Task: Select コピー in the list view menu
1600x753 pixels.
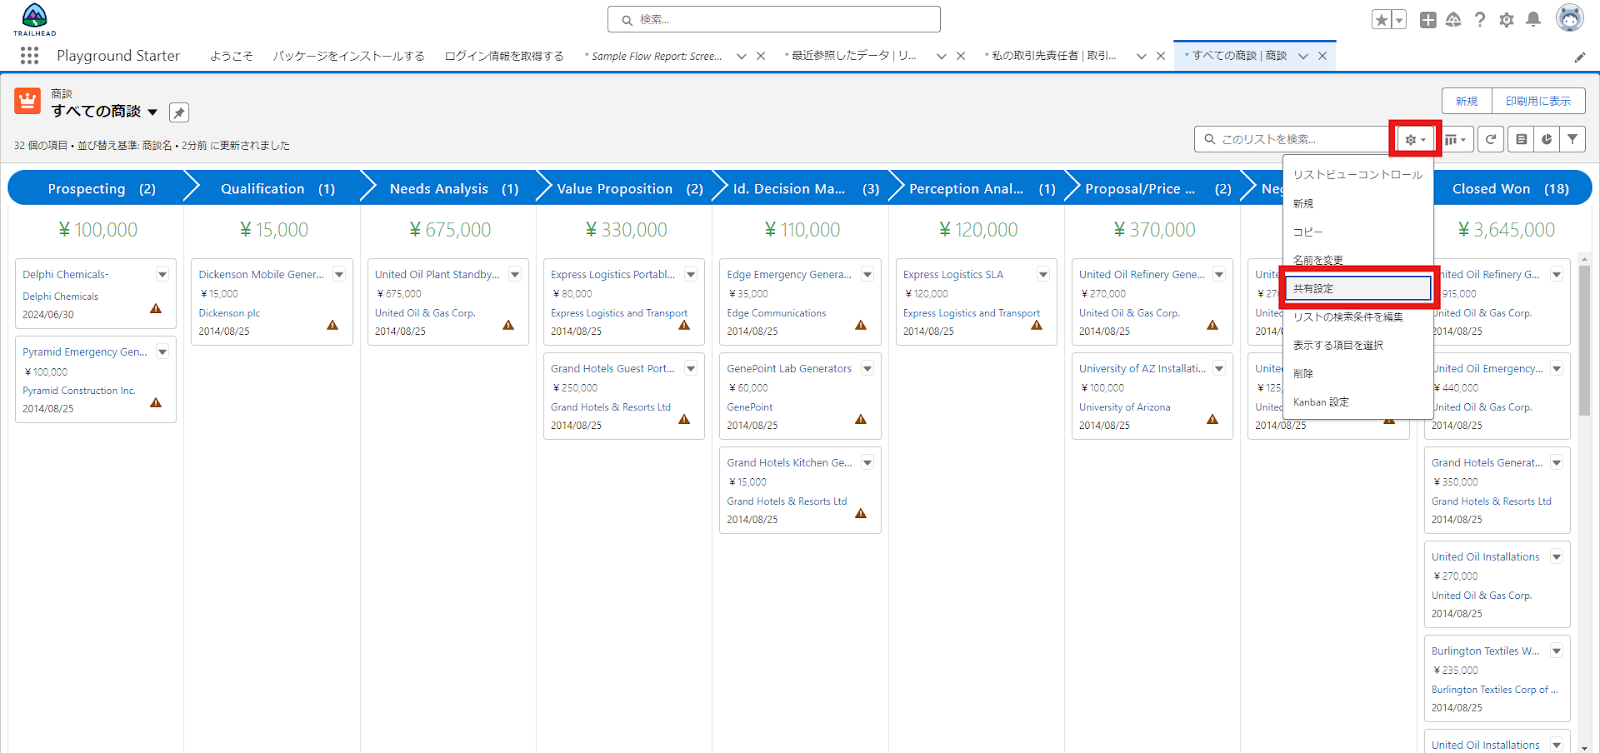Action: pyautogui.click(x=1358, y=232)
